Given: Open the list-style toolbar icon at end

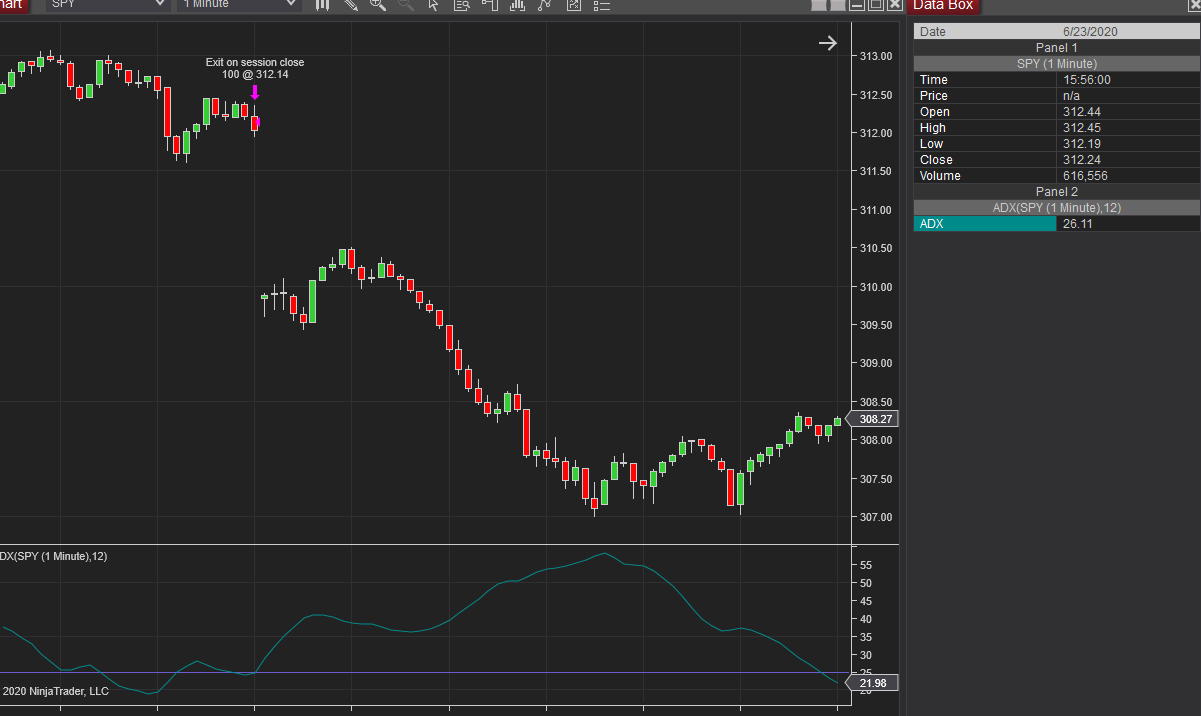Looking at the screenshot, I should (601, 5).
